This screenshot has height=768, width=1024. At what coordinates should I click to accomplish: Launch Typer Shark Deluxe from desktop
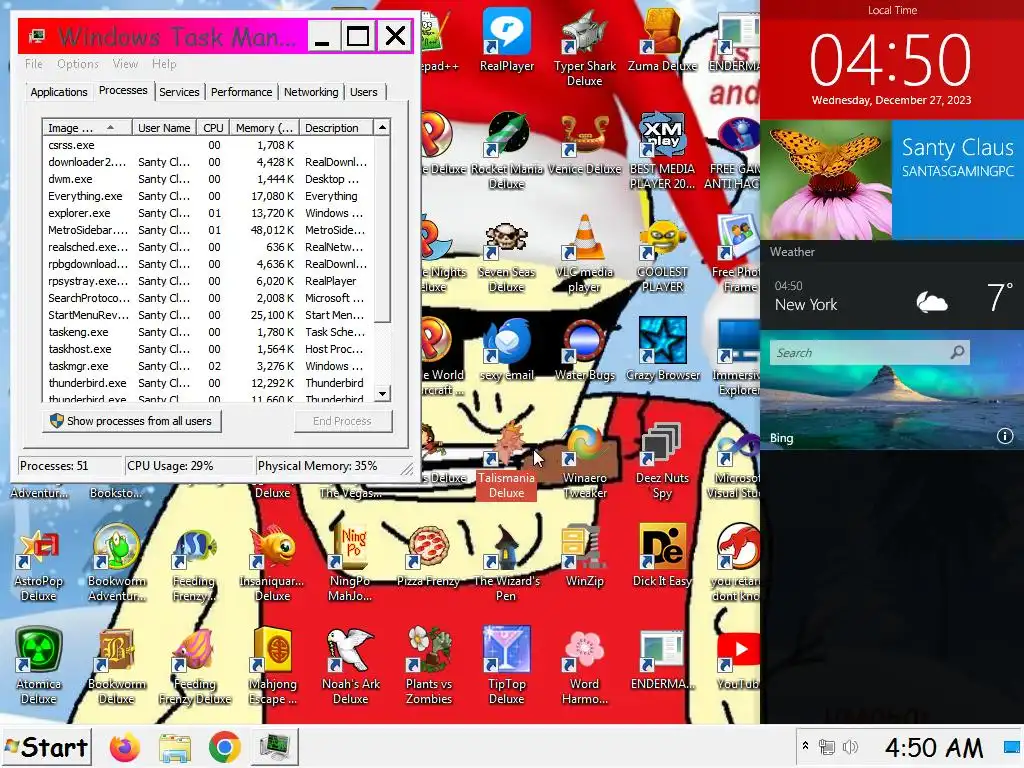click(584, 48)
